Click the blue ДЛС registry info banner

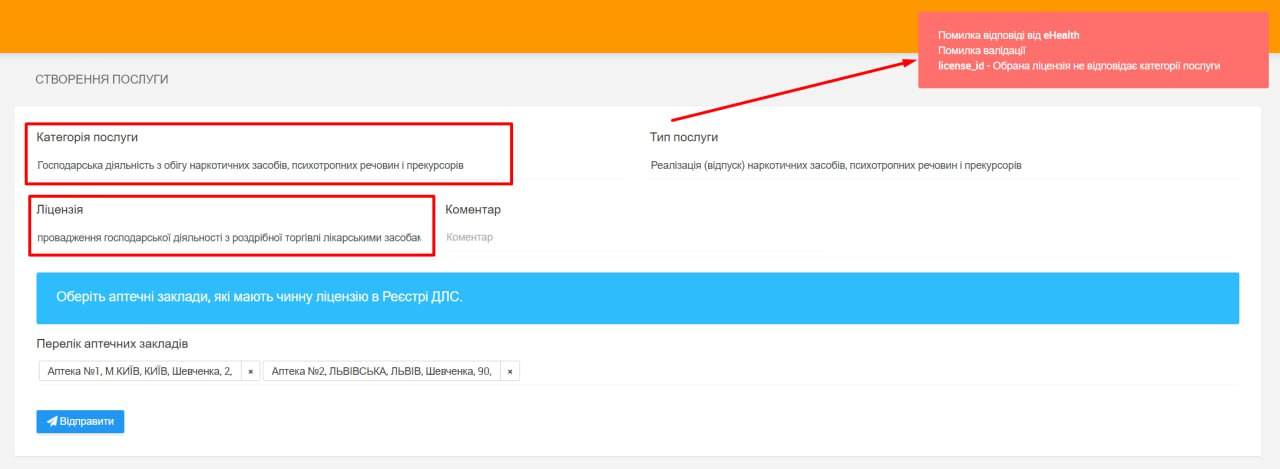point(637,298)
